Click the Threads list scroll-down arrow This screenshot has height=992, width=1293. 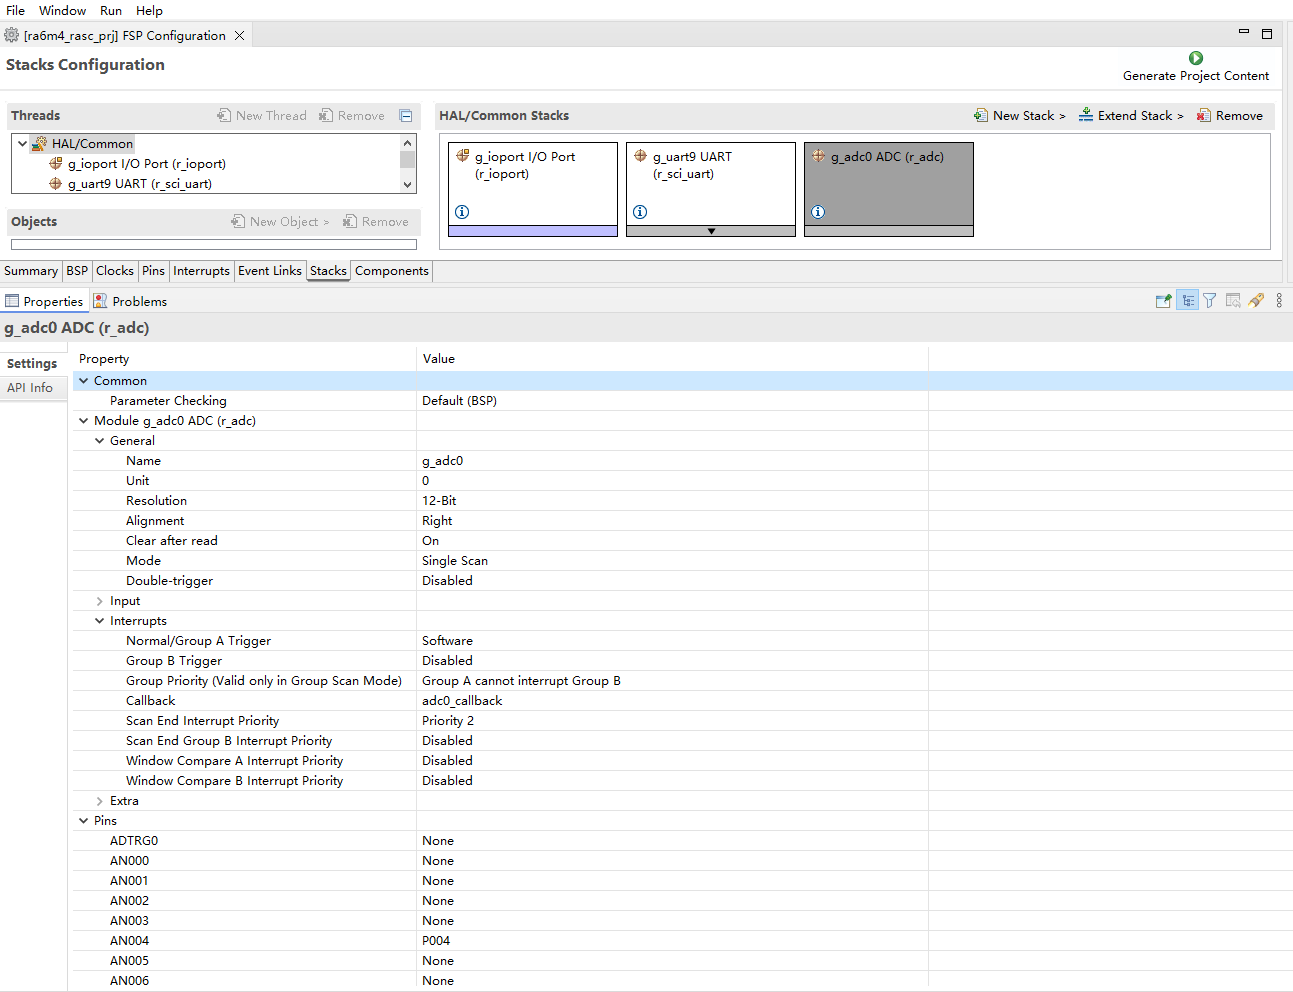pyautogui.click(x=407, y=184)
